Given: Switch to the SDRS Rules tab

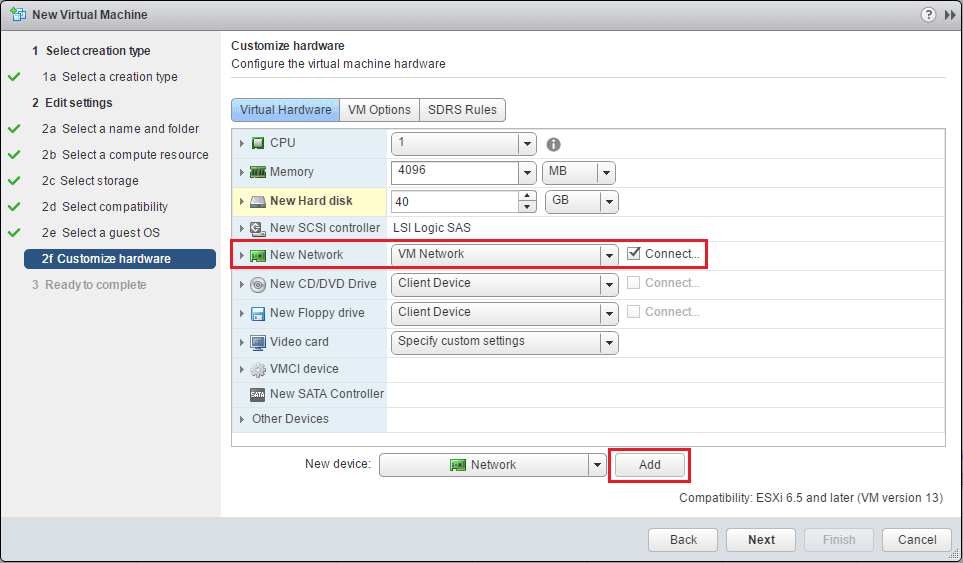Looking at the screenshot, I should [462, 110].
